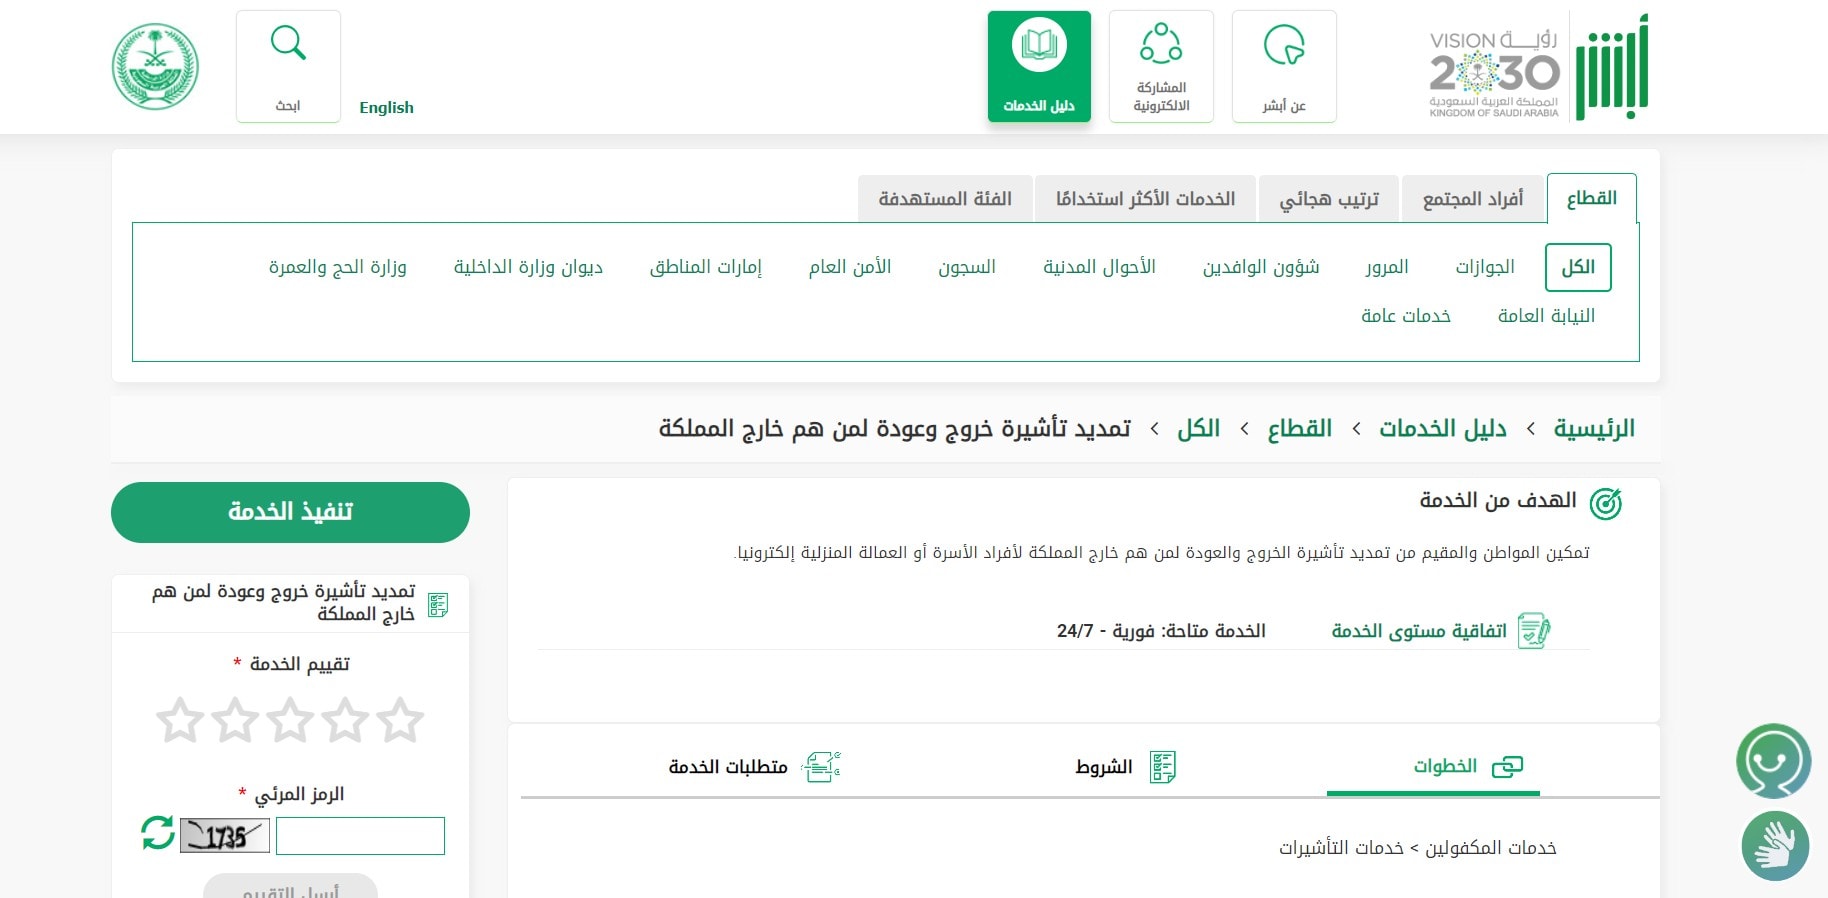Rate service with rightmost star
This screenshot has width=1828, height=898.
(400, 720)
